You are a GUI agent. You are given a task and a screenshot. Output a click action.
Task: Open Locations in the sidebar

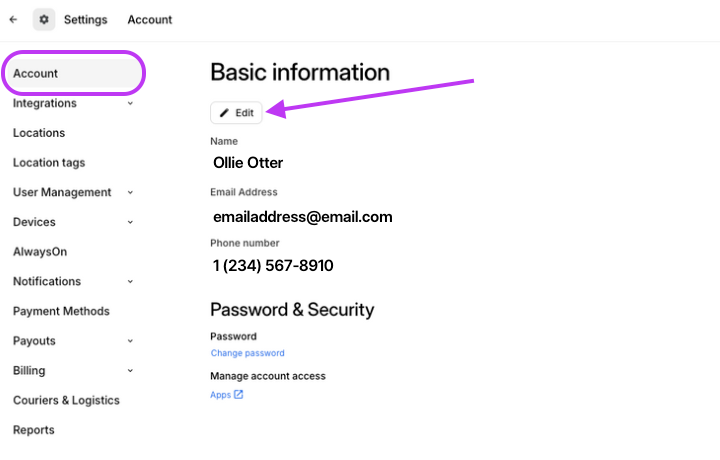tap(39, 133)
